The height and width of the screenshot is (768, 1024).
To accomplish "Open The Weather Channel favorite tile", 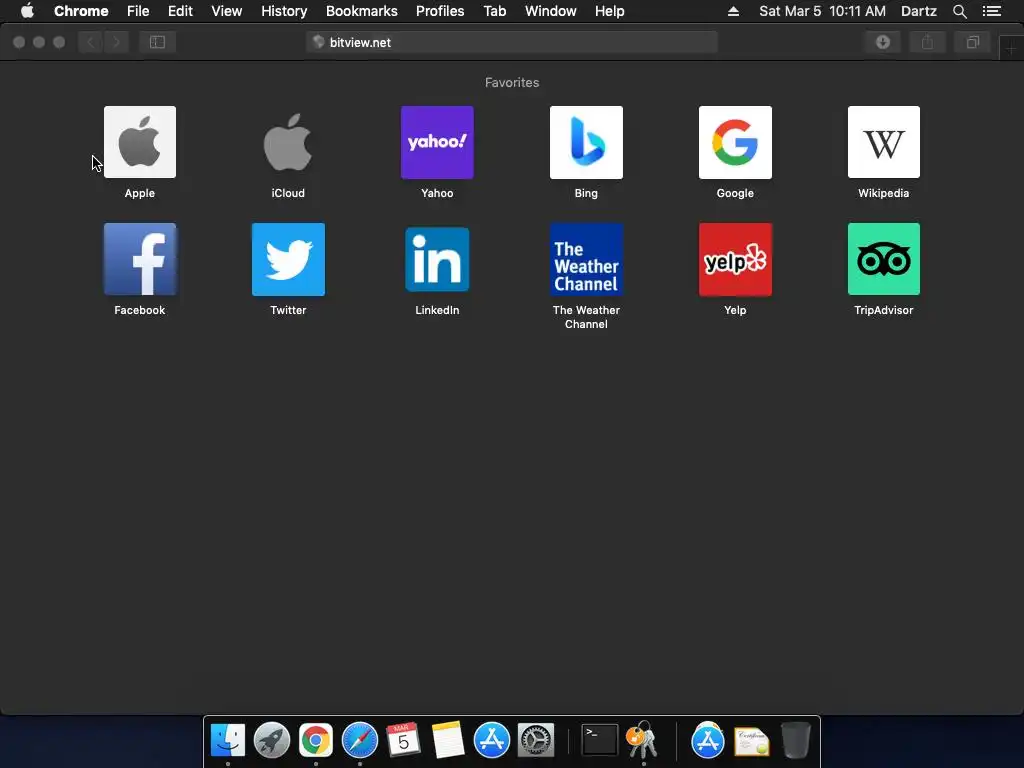I will click(586, 259).
